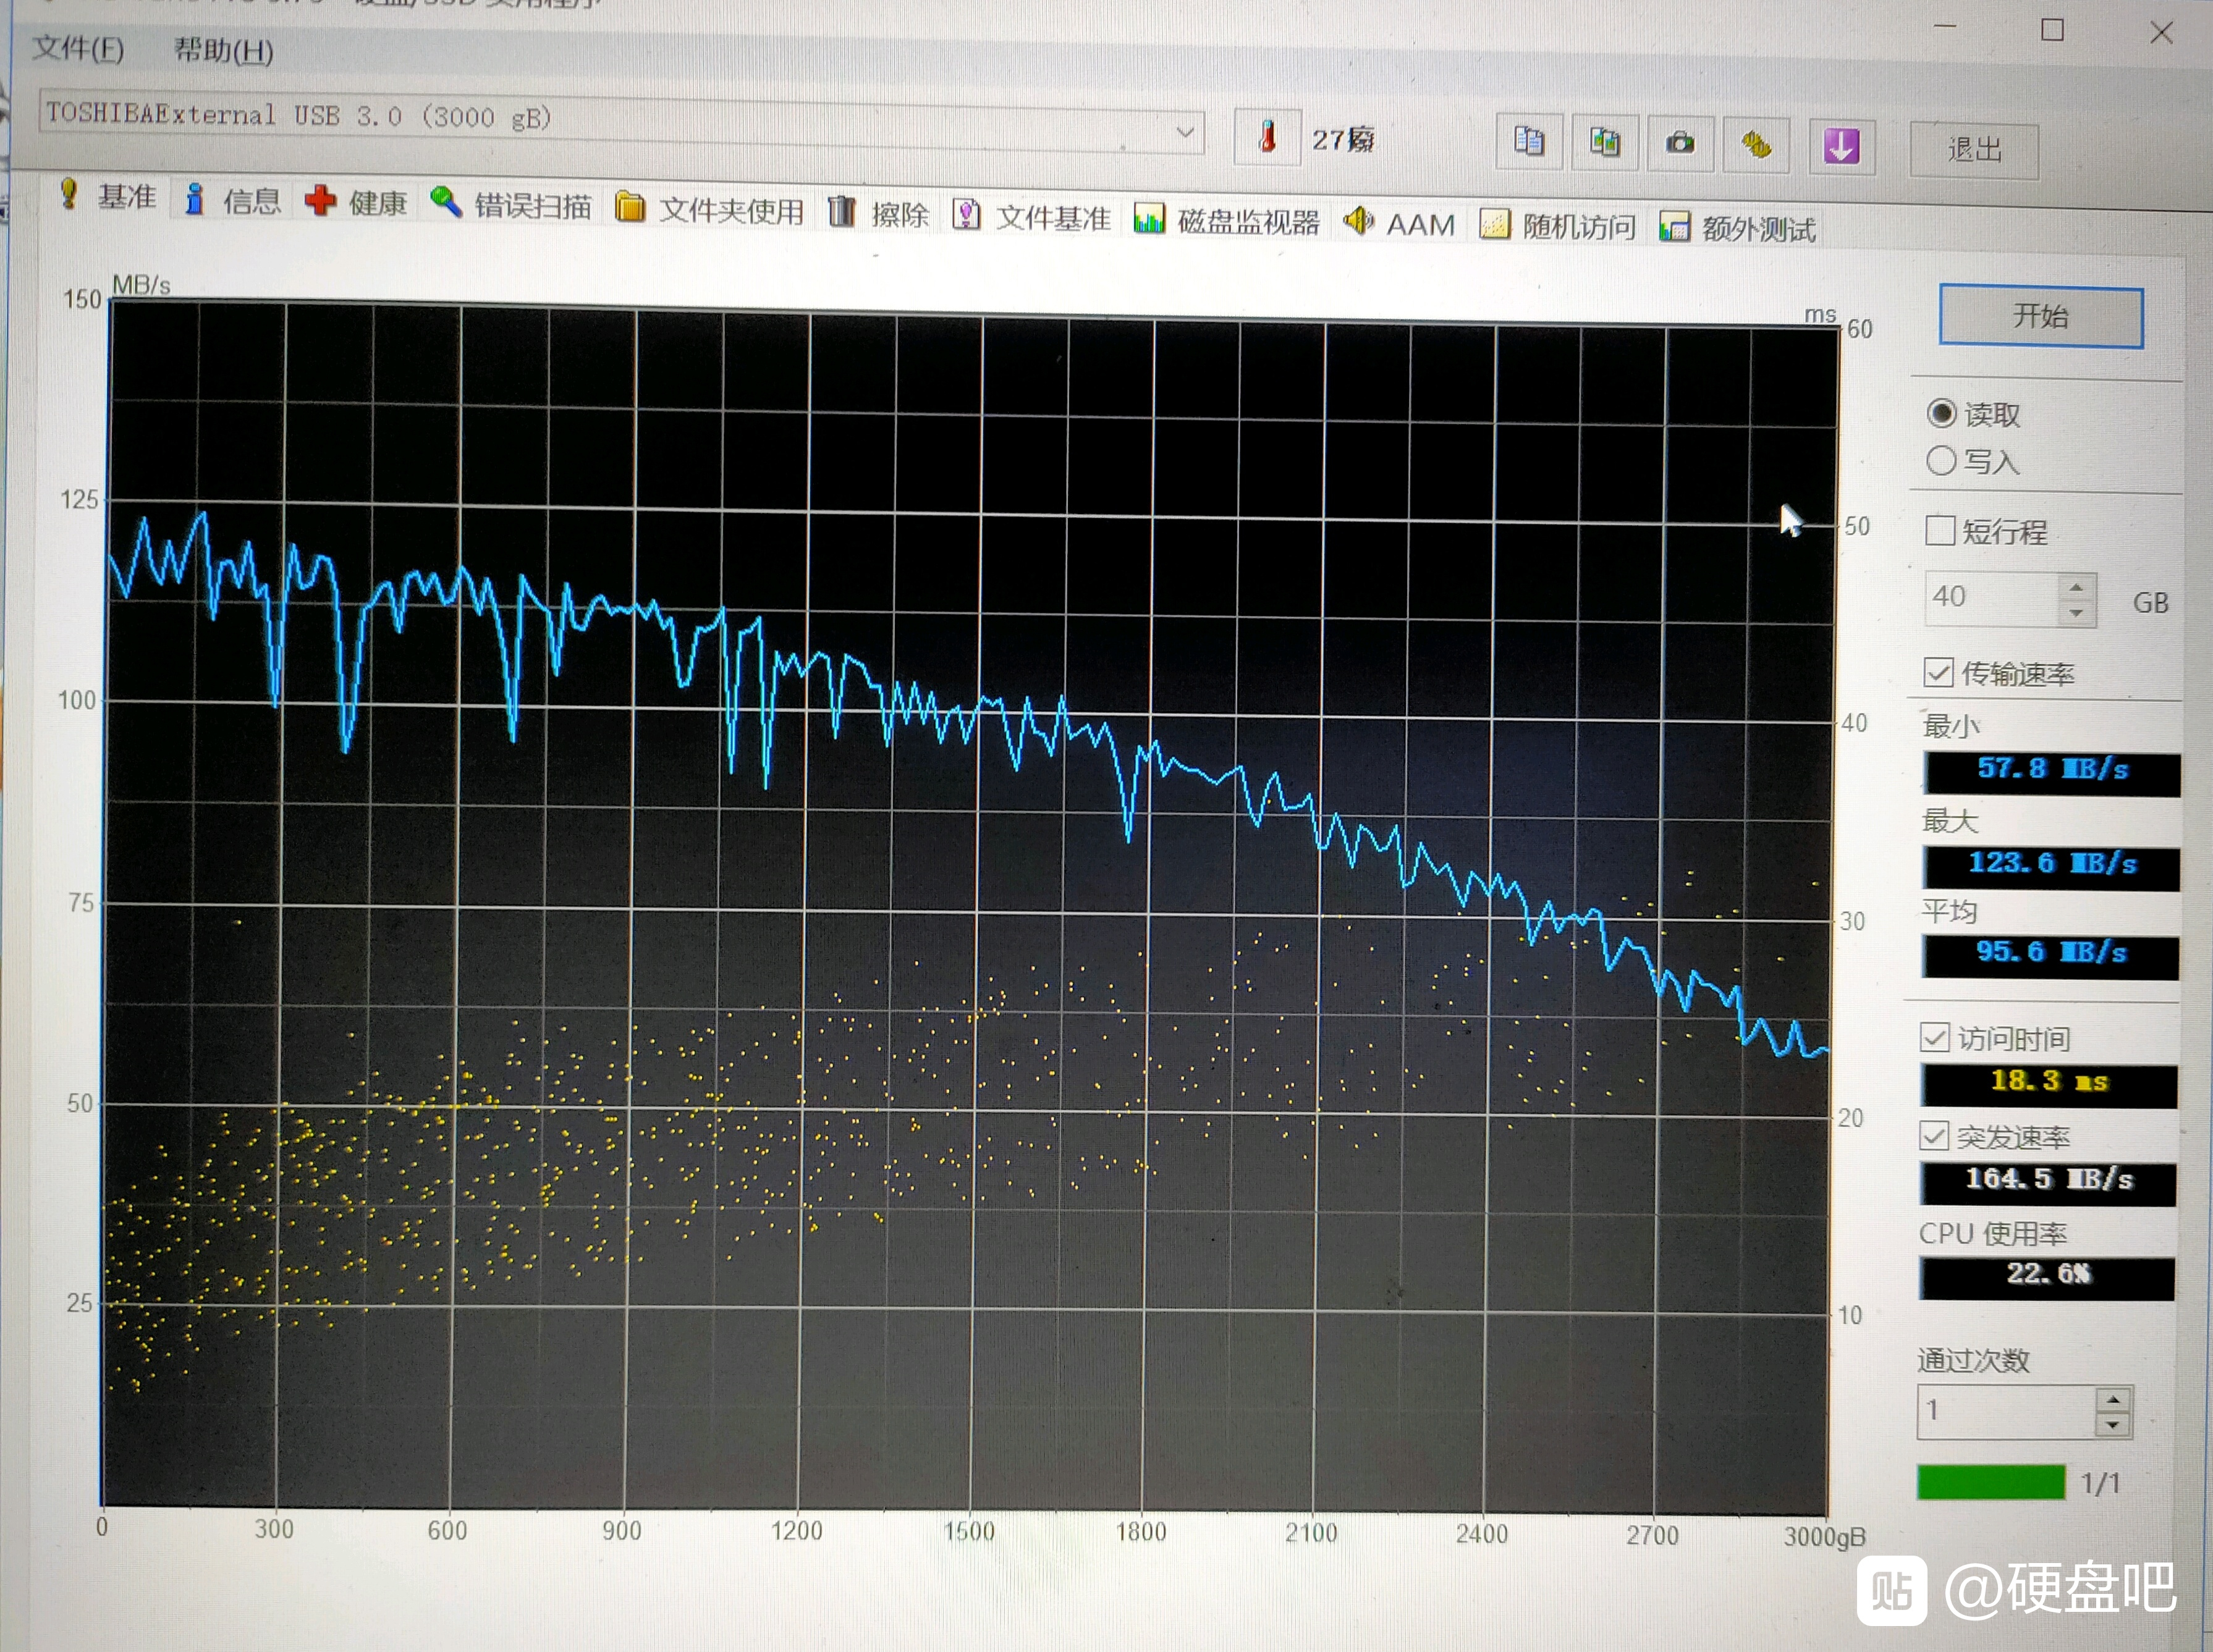Open the 帮助(H) menu
The image size is (2213, 1652).
[223, 50]
